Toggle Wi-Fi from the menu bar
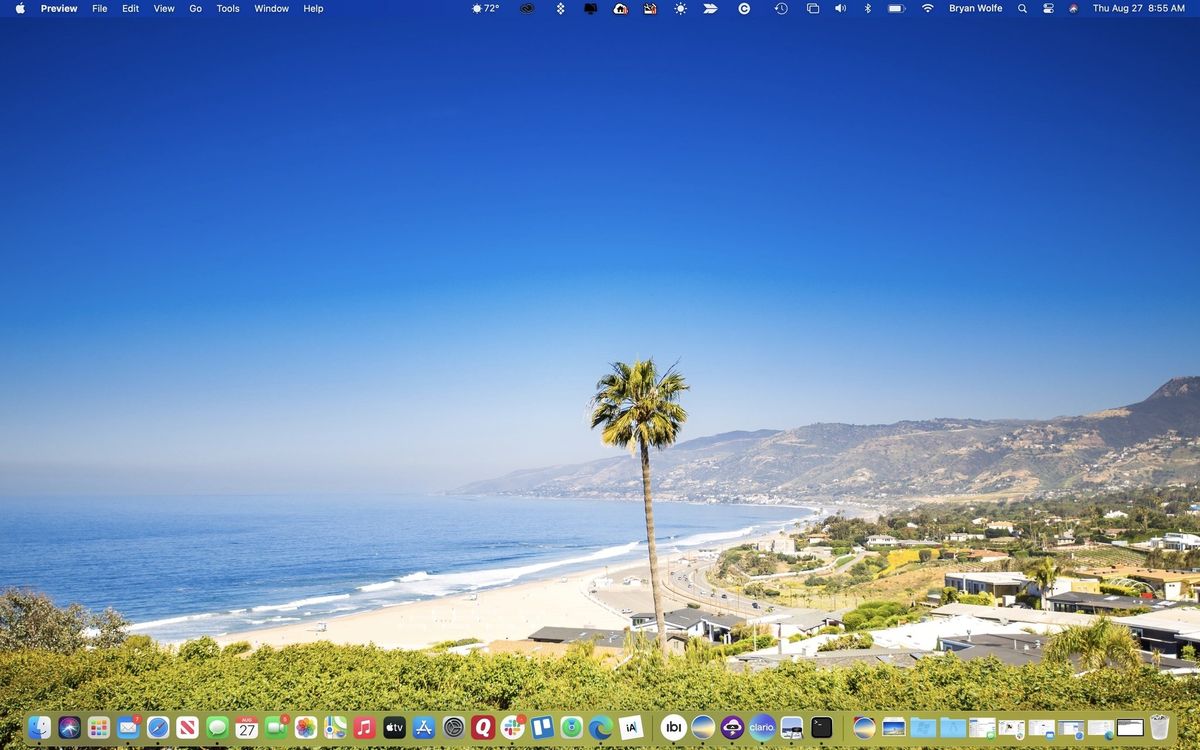 point(927,8)
